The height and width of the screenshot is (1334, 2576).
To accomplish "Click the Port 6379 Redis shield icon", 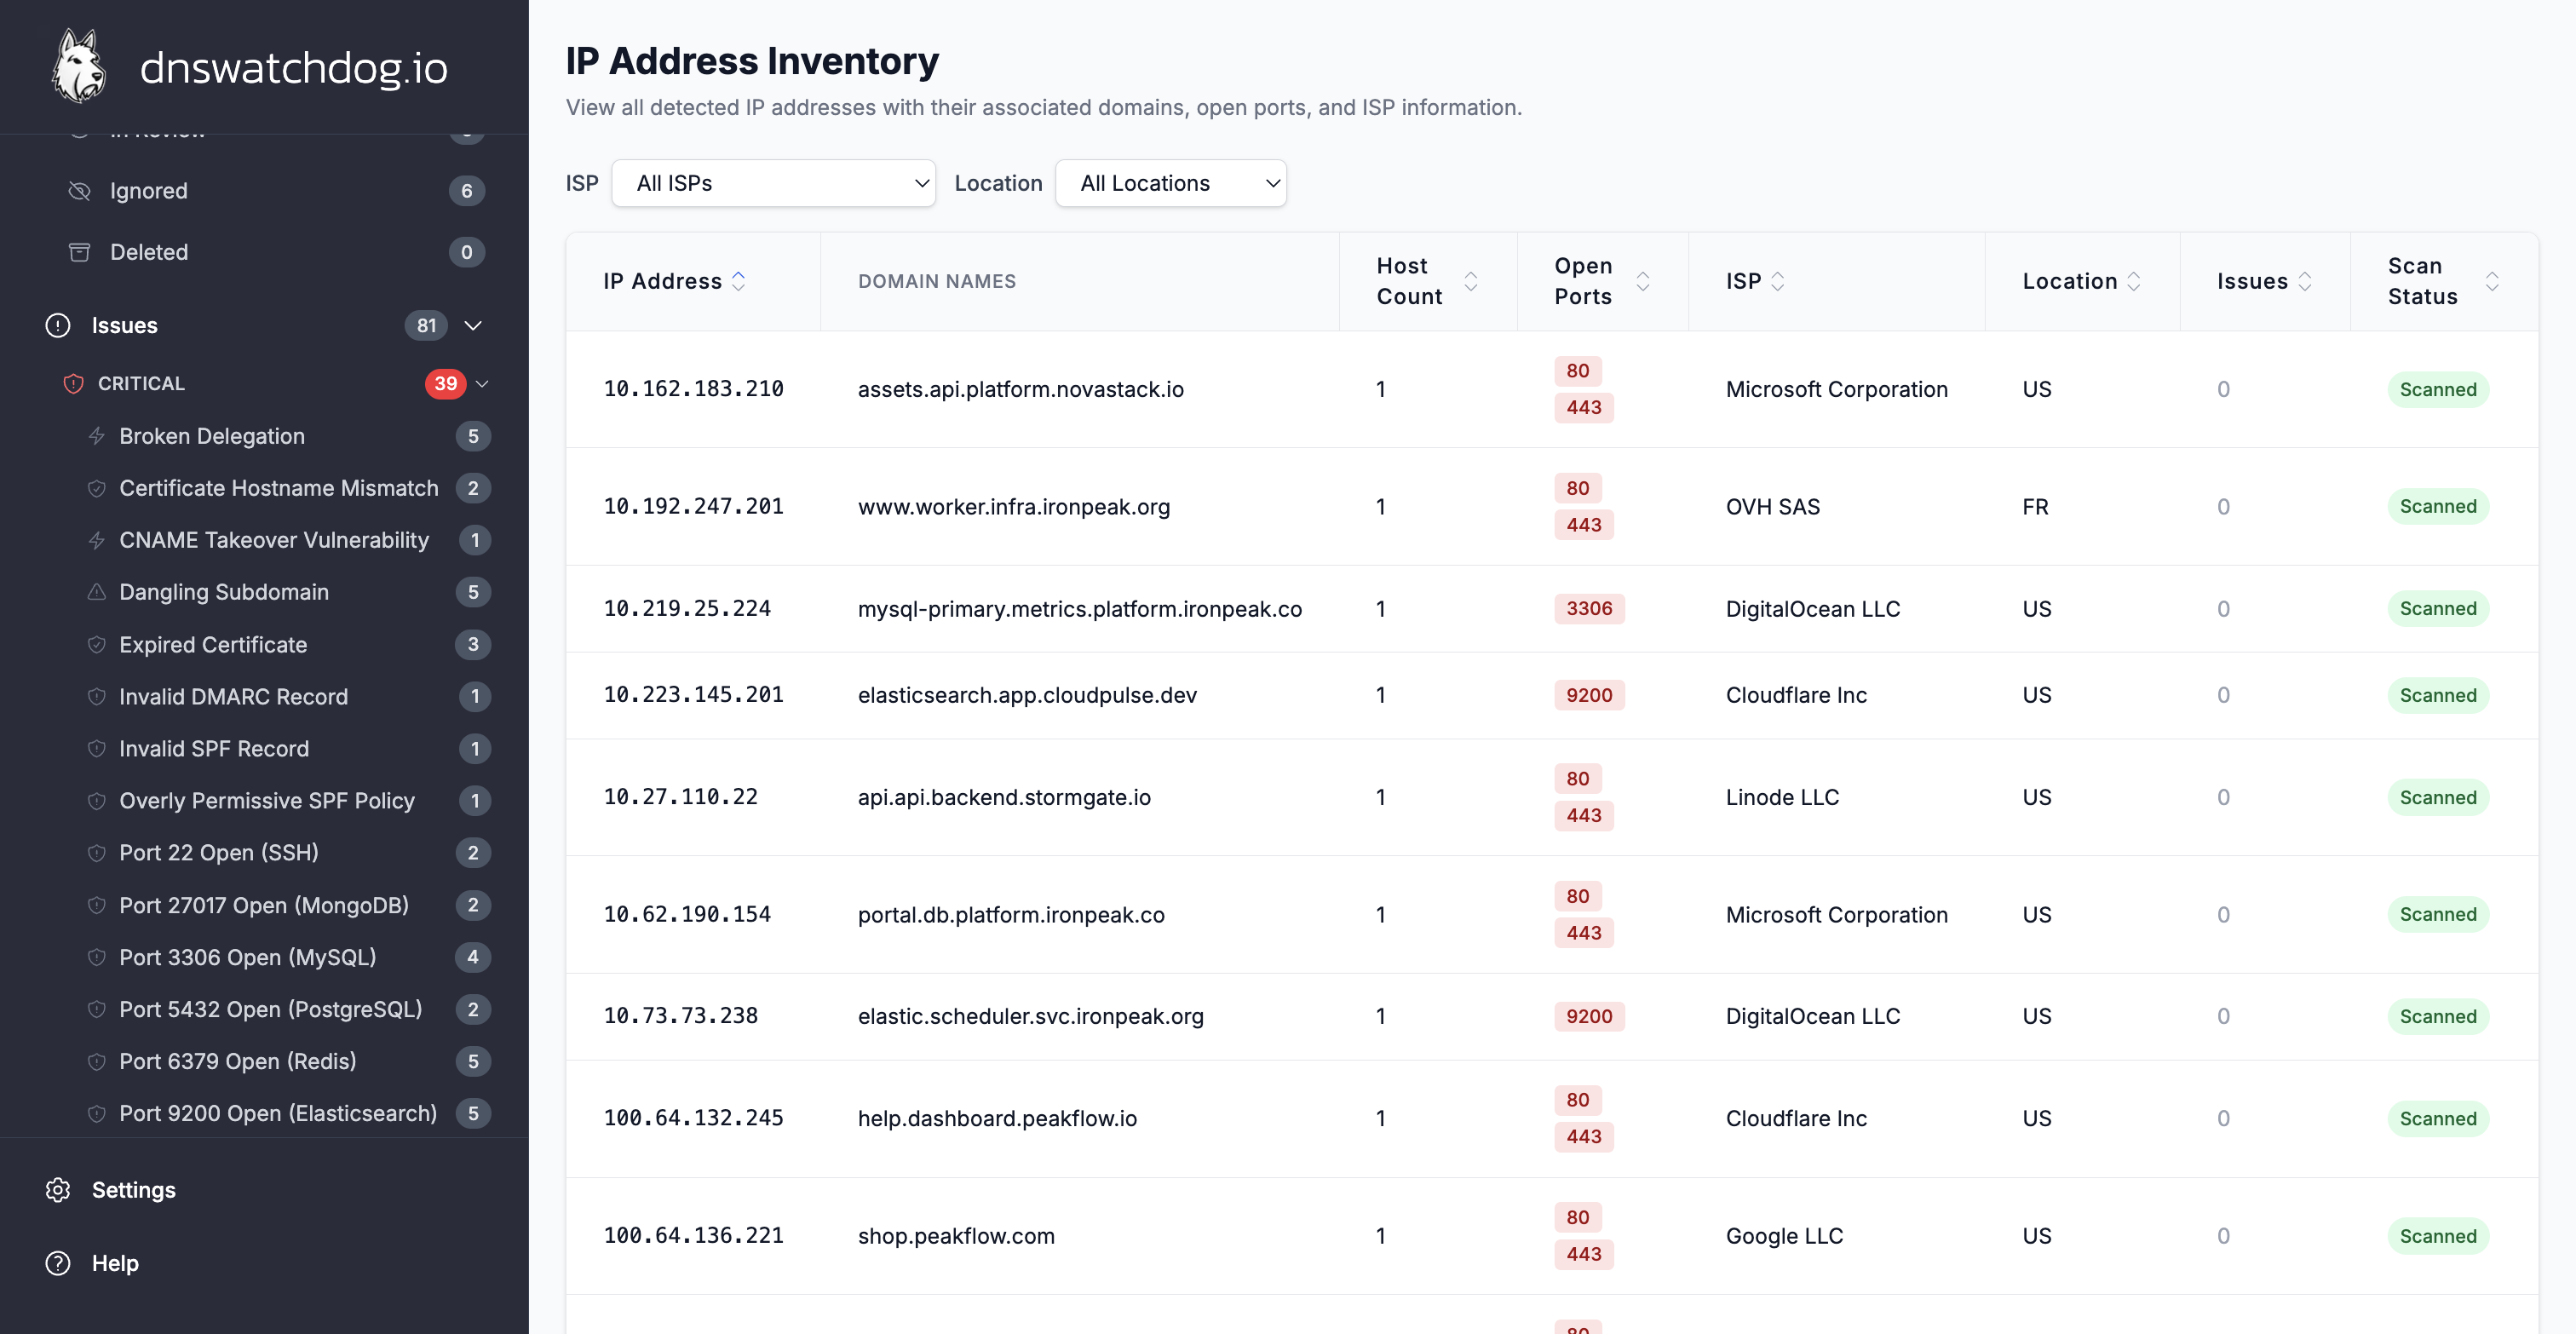I will (x=97, y=1061).
